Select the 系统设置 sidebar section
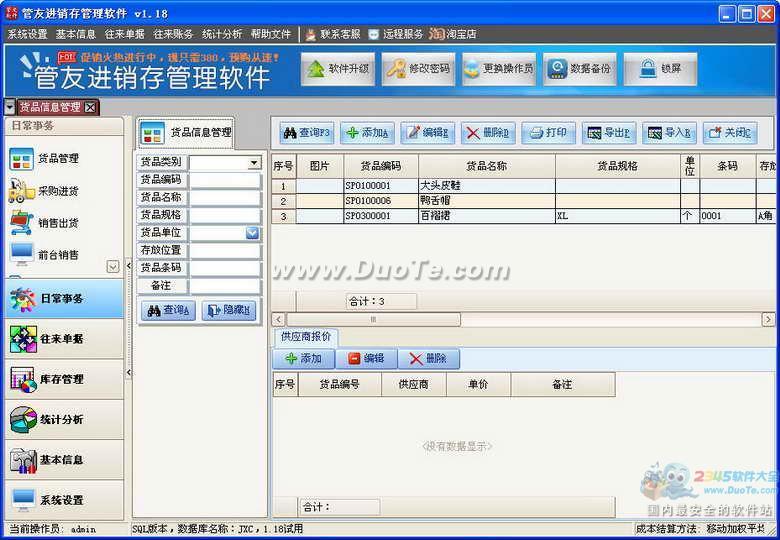Image resolution: width=780 pixels, height=540 pixels. pos(64,500)
